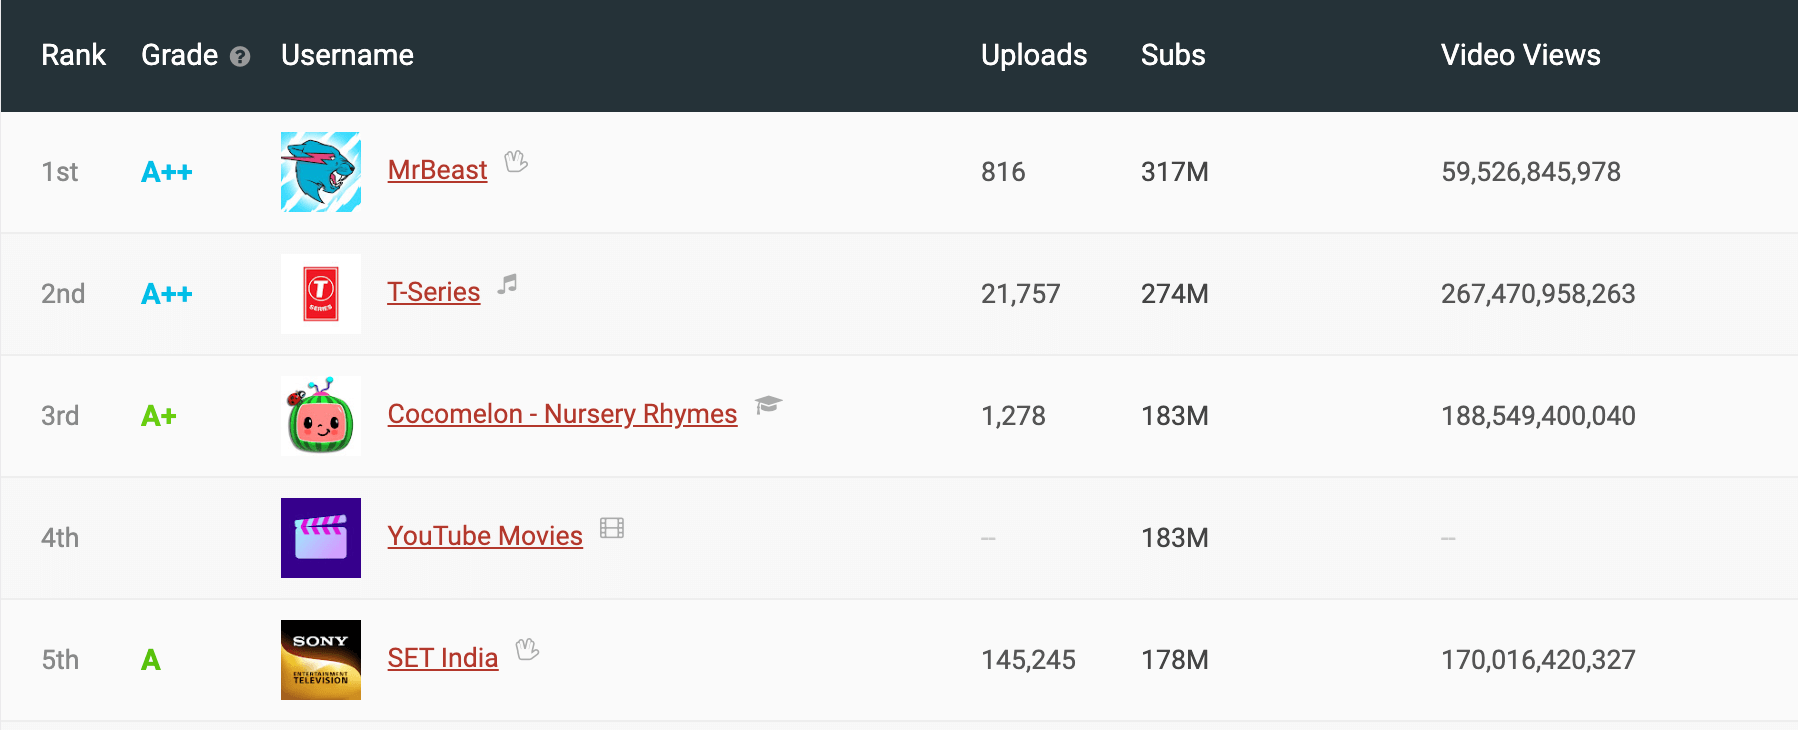Select the A grade badge for SET India
The height and width of the screenshot is (730, 1798).
point(151,659)
